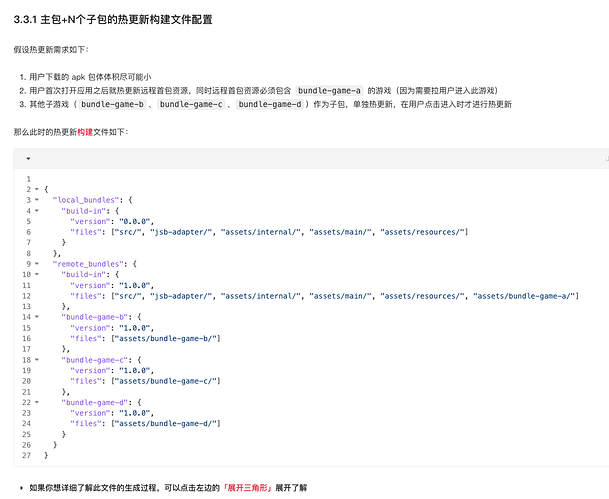Click line number 27 in gutter

coord(26,456)
